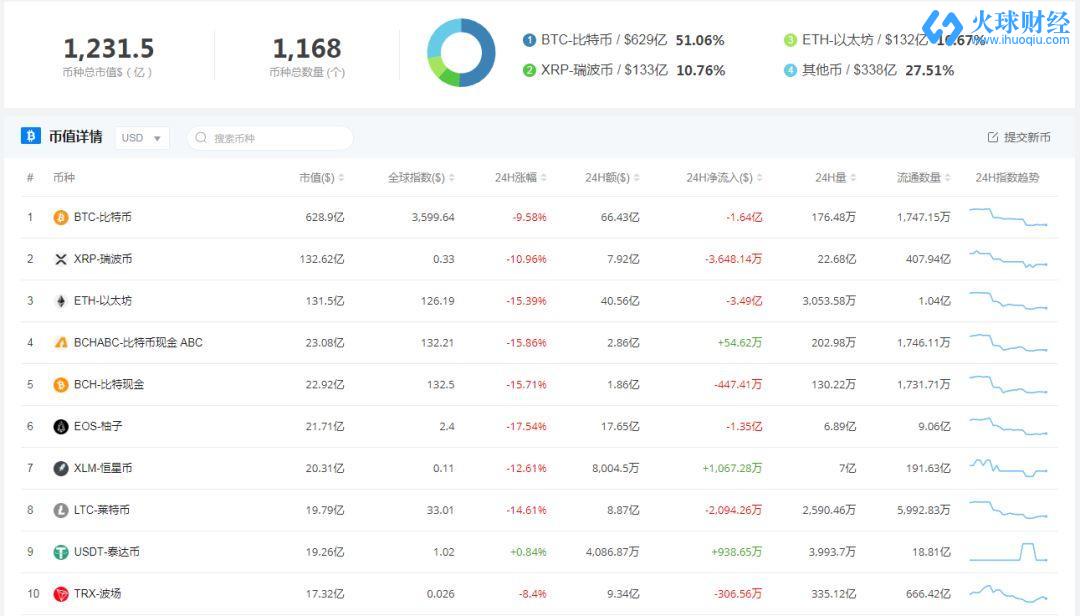Click the net inflow value +54.62万
1080x616 pixels.
pos(740,342)
